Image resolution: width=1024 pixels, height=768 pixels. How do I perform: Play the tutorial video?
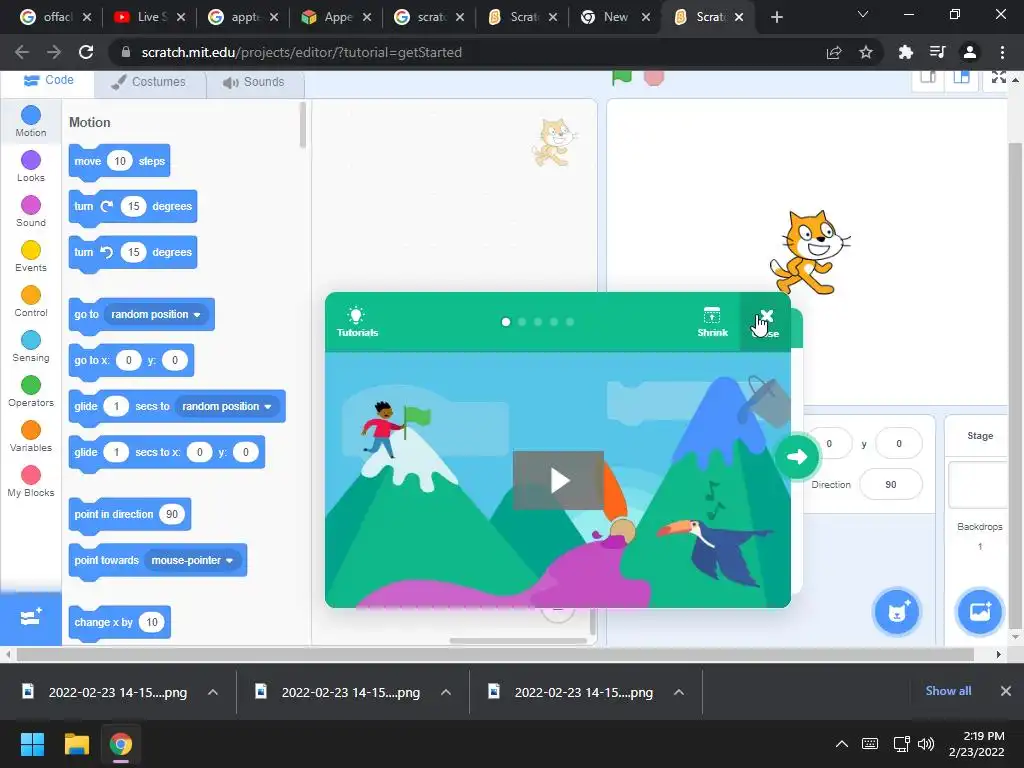558,480
